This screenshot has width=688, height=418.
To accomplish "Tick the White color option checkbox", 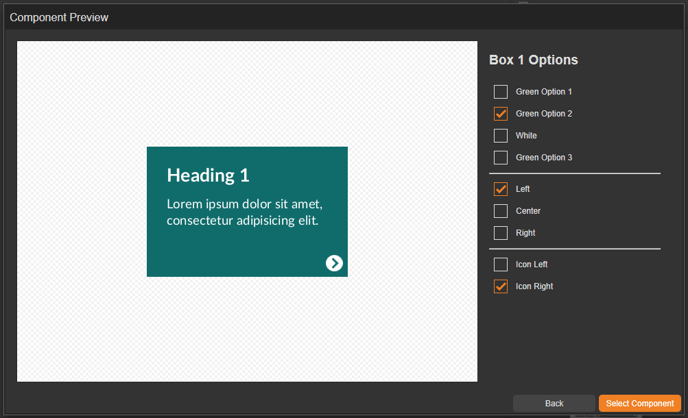I will pos(501,136).
